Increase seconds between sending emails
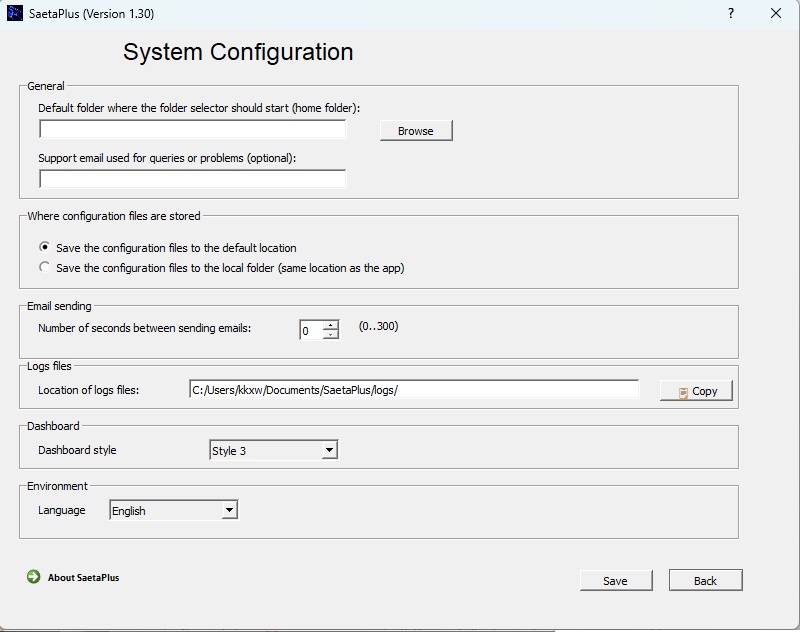 [331, 325]
